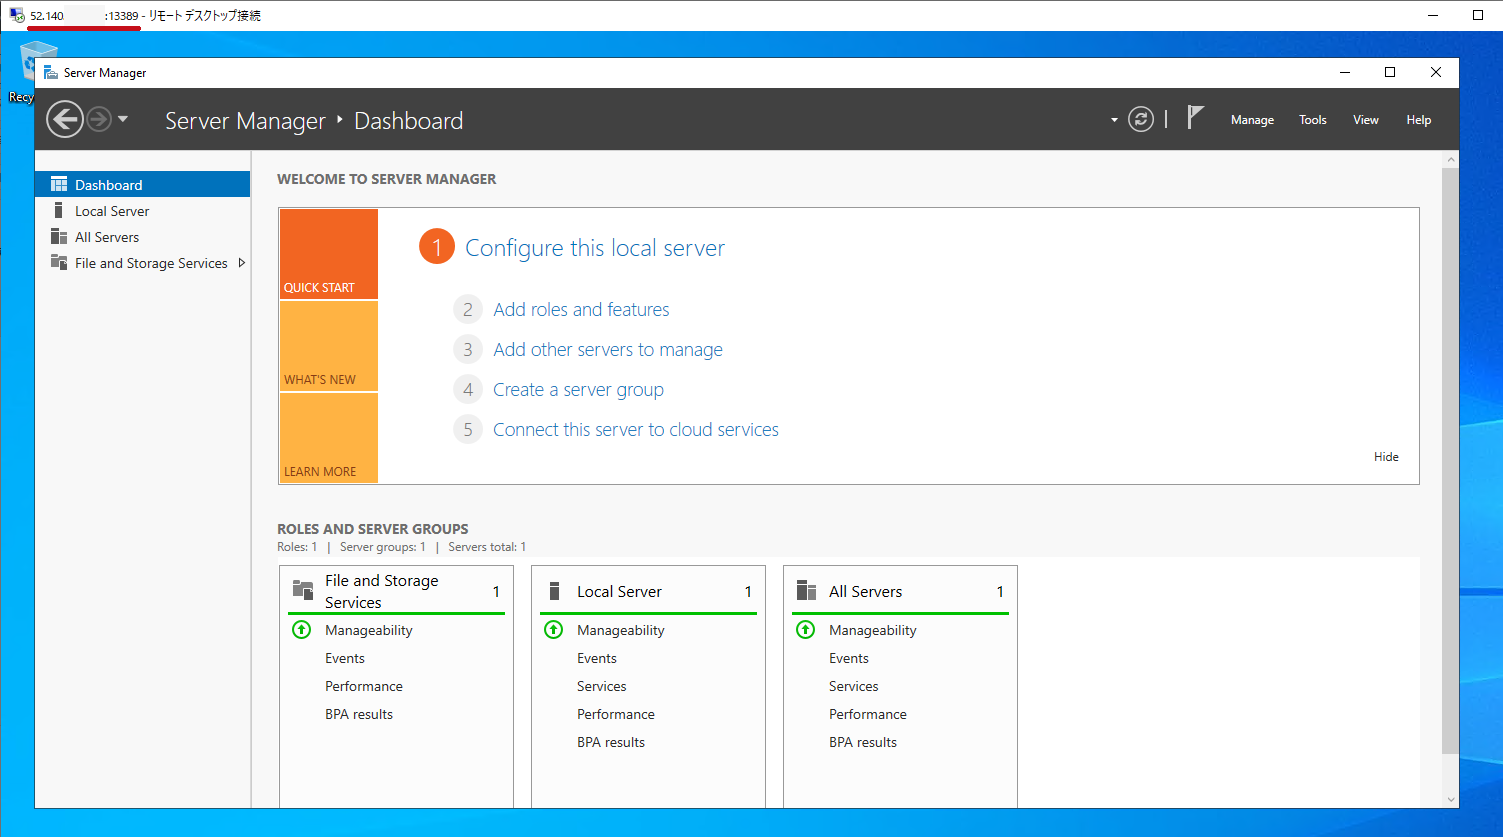This screenshot has height=837, width=1503.
Task: Click File and Storage Services sidebar icon
Action: 59,262
